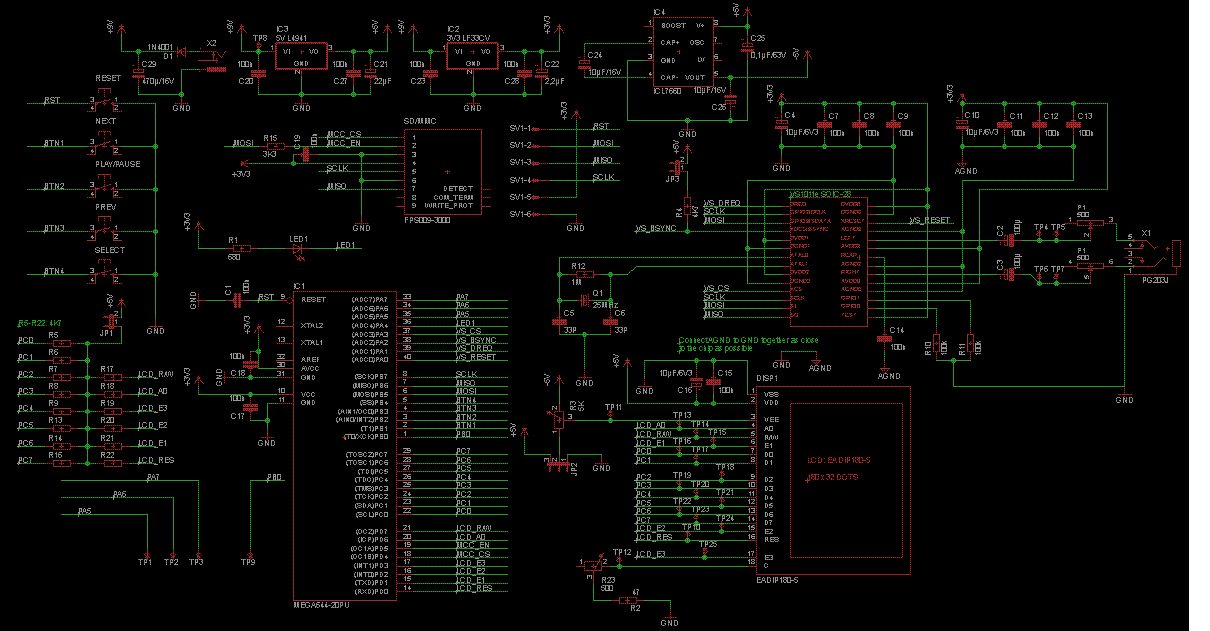Image resolution: width=1210 pixels, height=631 pixels.
Task: Select the SELECT pushbutton switch symbol
Action: pos(106,272)
